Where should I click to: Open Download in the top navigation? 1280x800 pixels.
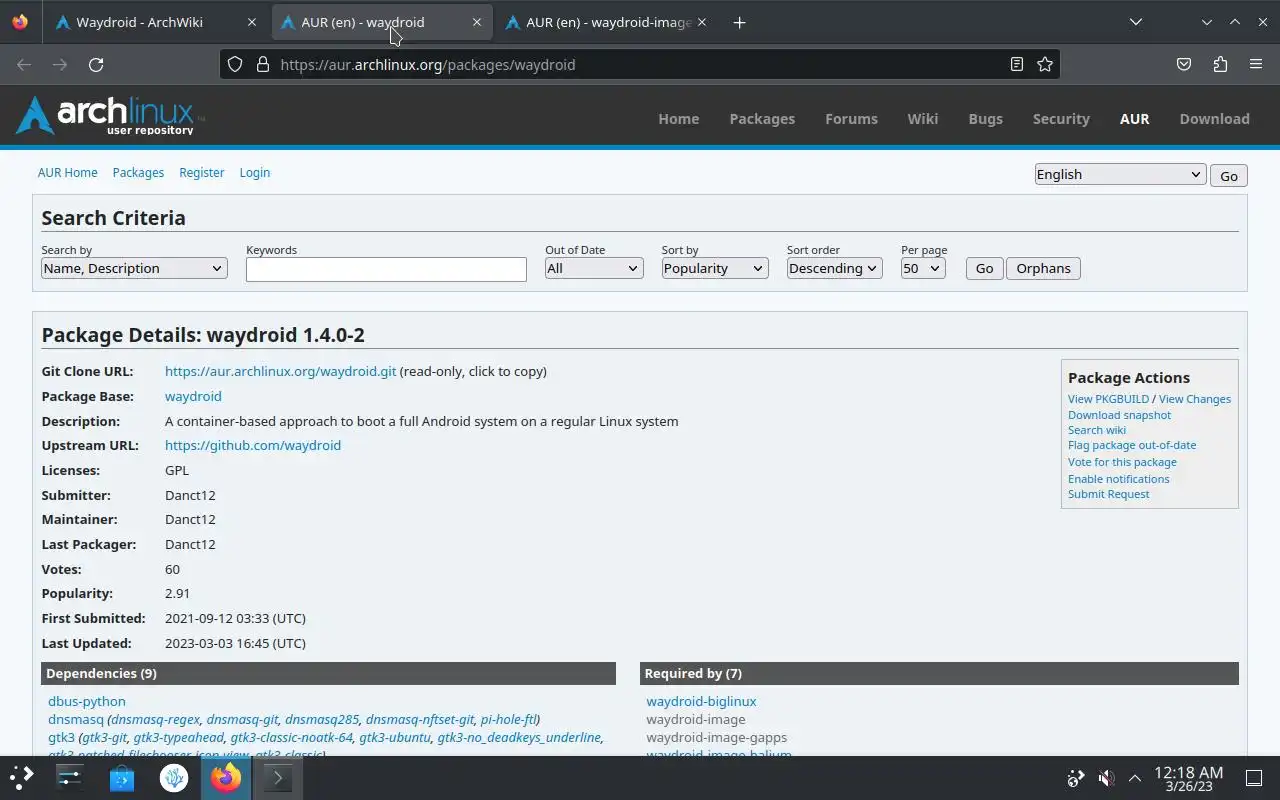(1214, 118)
